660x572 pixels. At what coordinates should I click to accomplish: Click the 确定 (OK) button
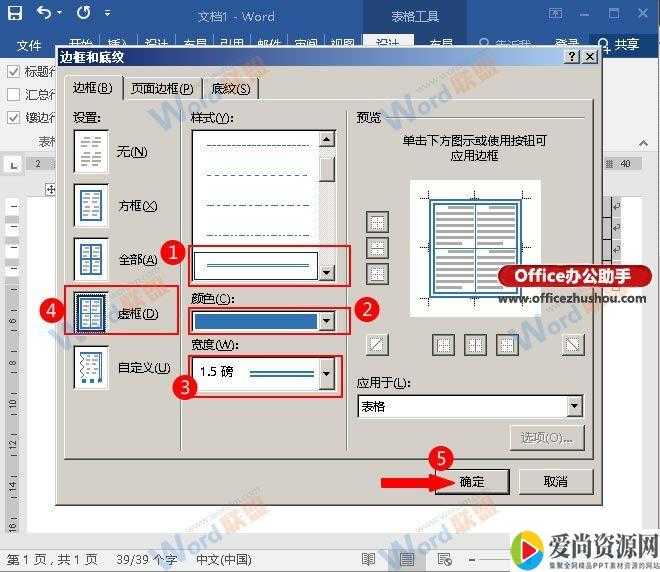pyautogui.click(x=471, y=481)
